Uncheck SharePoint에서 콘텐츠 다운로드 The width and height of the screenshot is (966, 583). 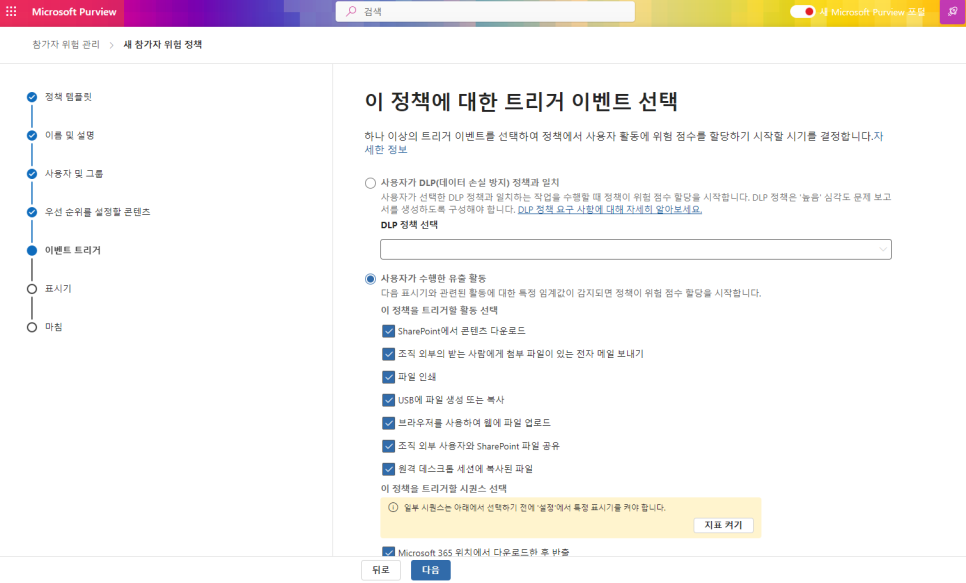click(388, 331)
